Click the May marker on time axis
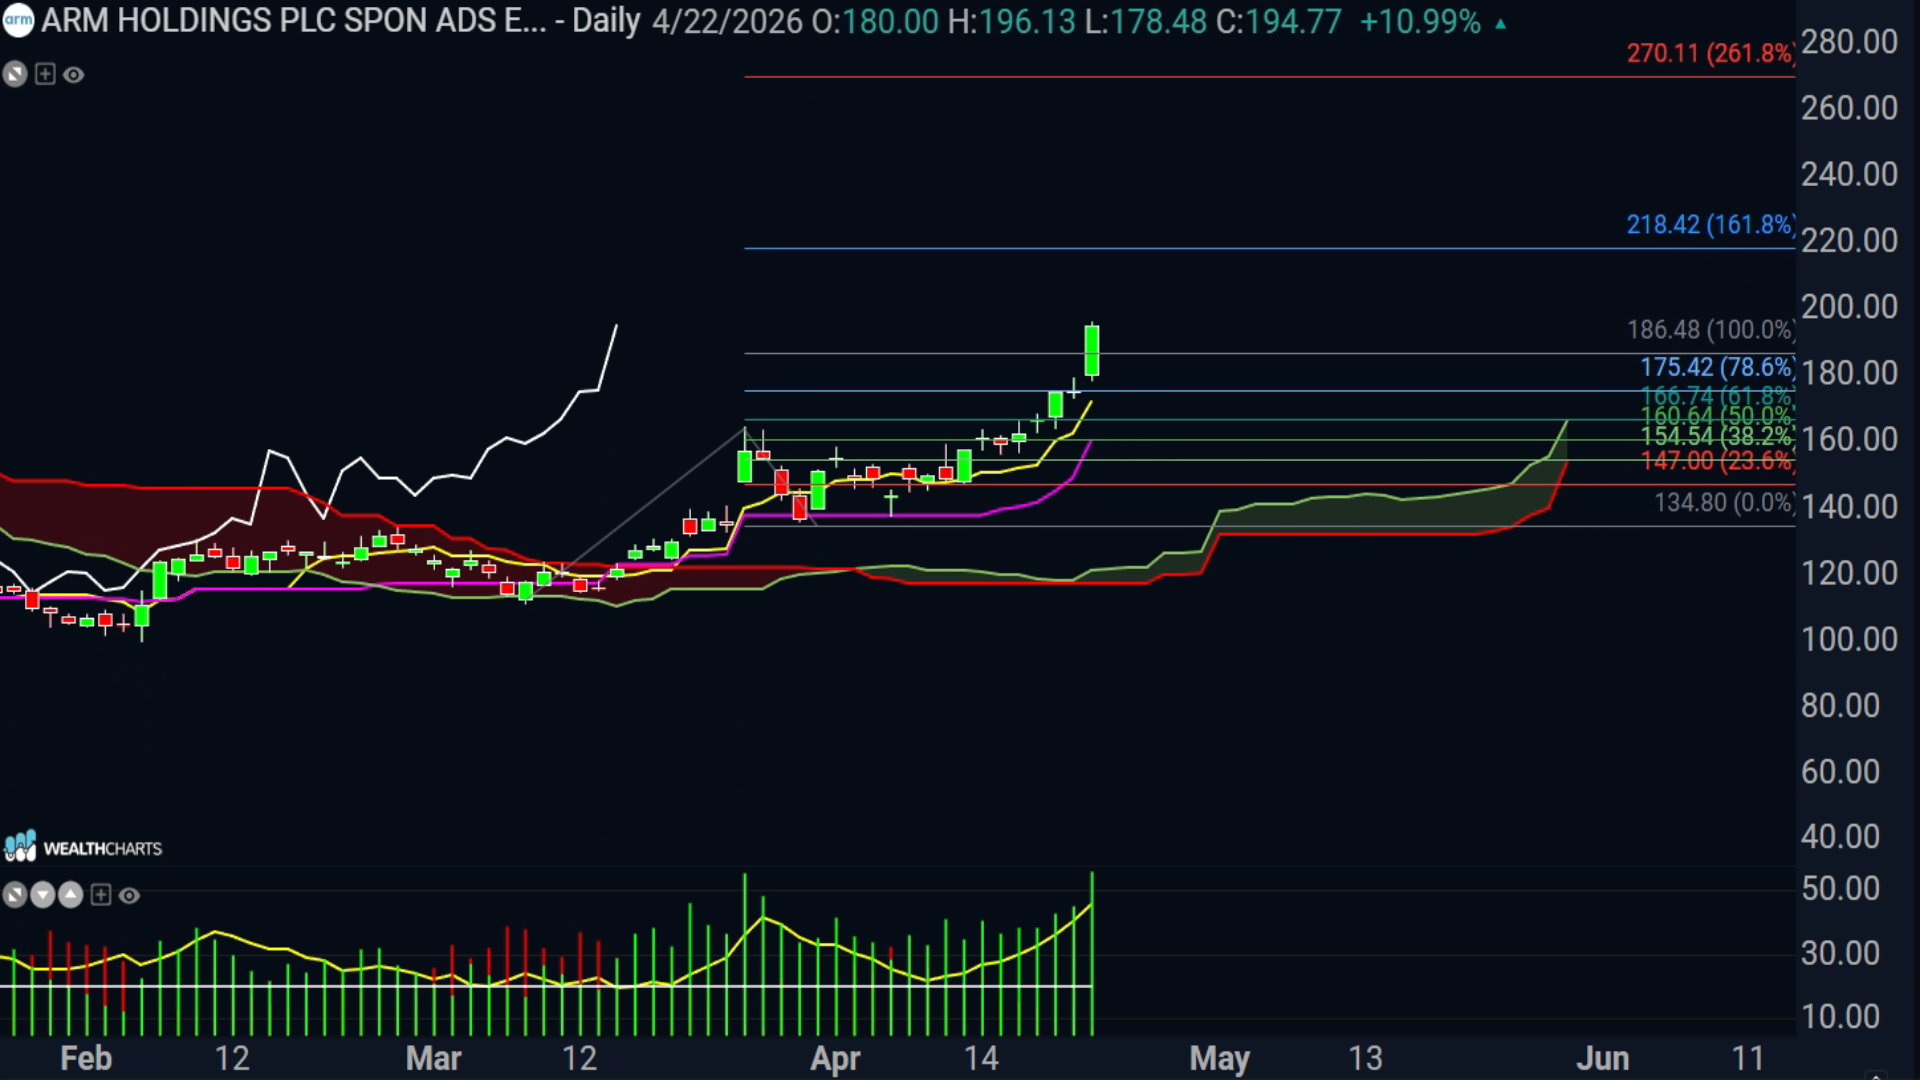This screenshot has width=1920, height=1080. click(x=1219, y=1058)
